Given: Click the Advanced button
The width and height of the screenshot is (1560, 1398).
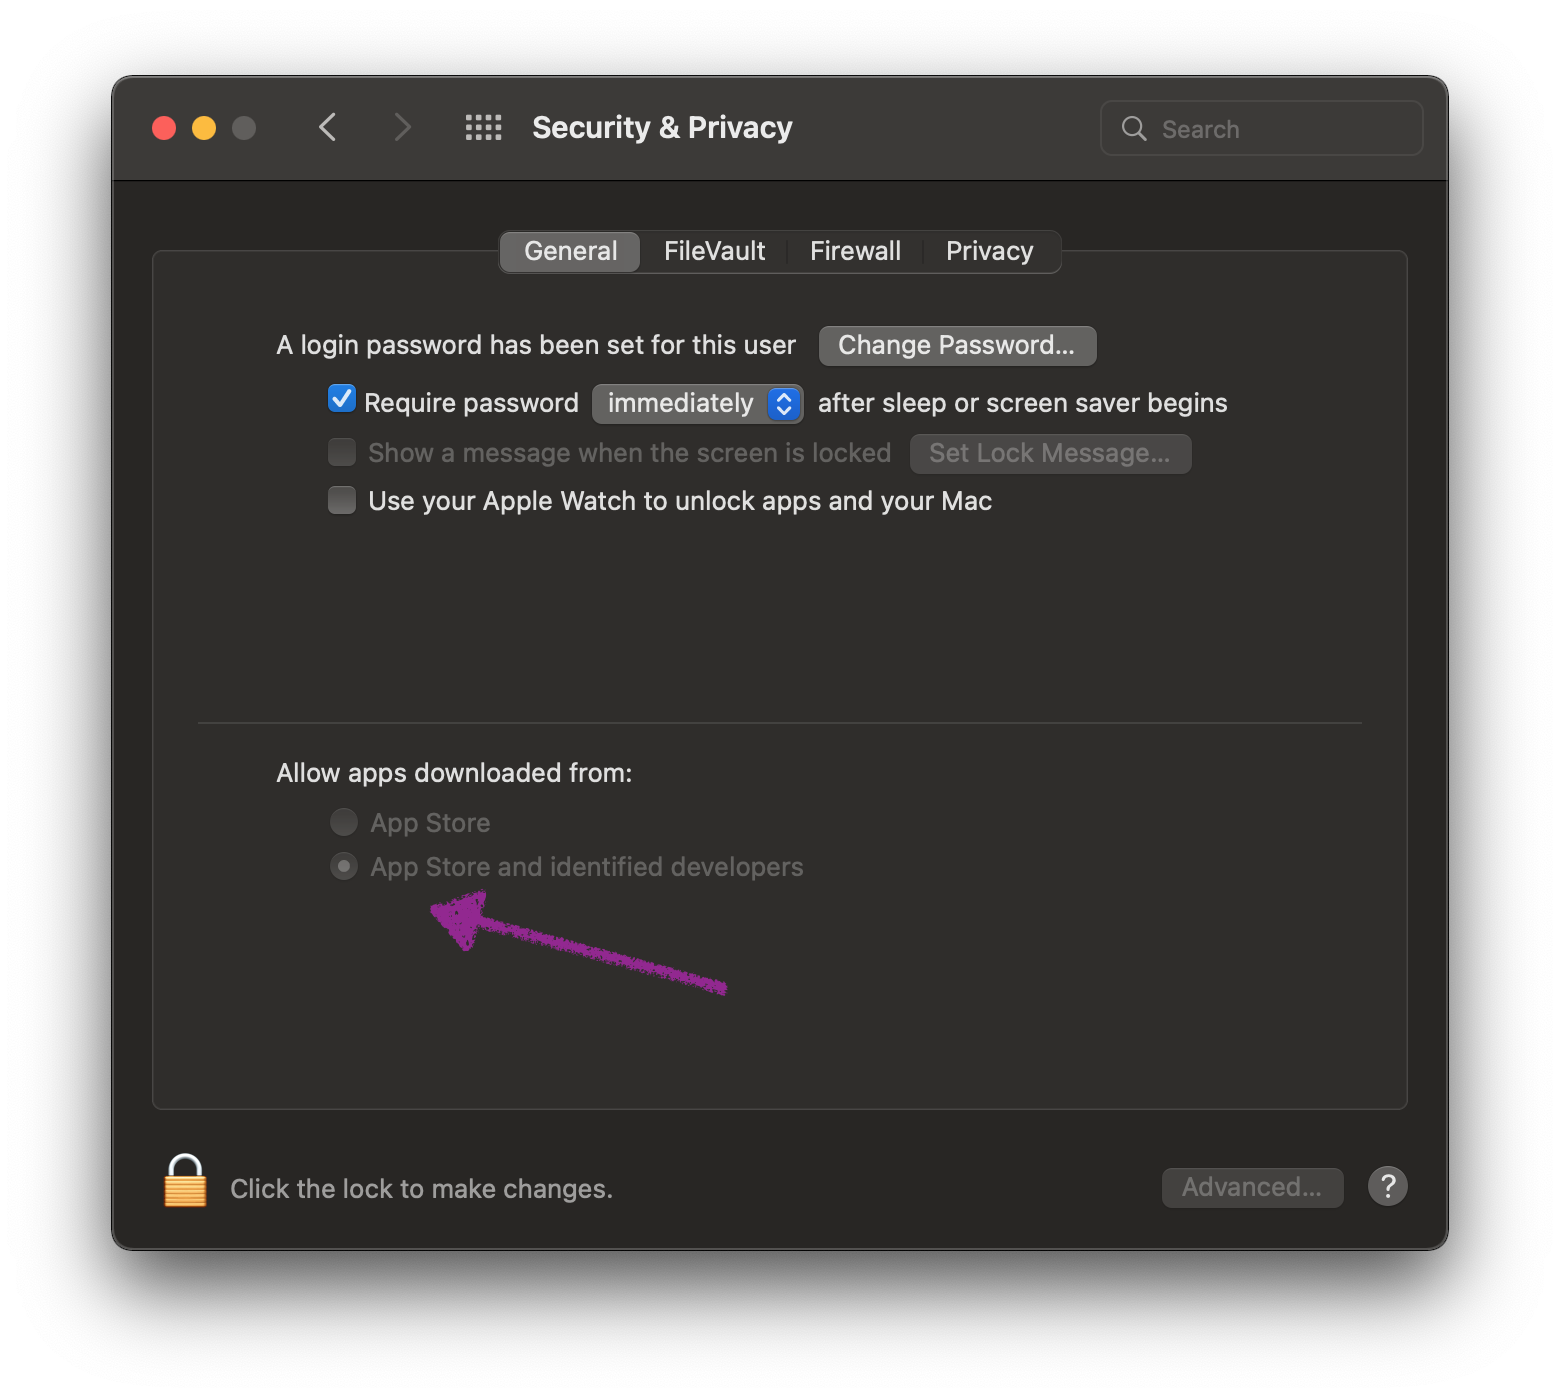Looking at the screenshot, I should click(1251, 1187).
